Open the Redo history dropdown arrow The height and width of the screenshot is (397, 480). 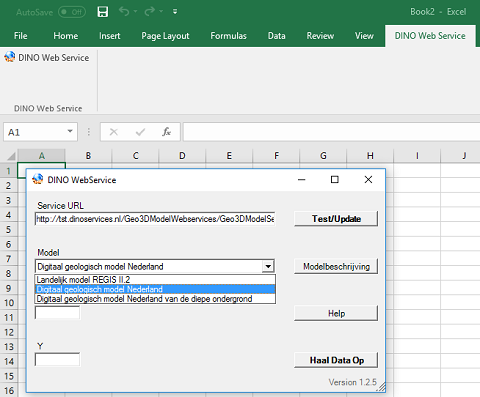tap(161, 12)
